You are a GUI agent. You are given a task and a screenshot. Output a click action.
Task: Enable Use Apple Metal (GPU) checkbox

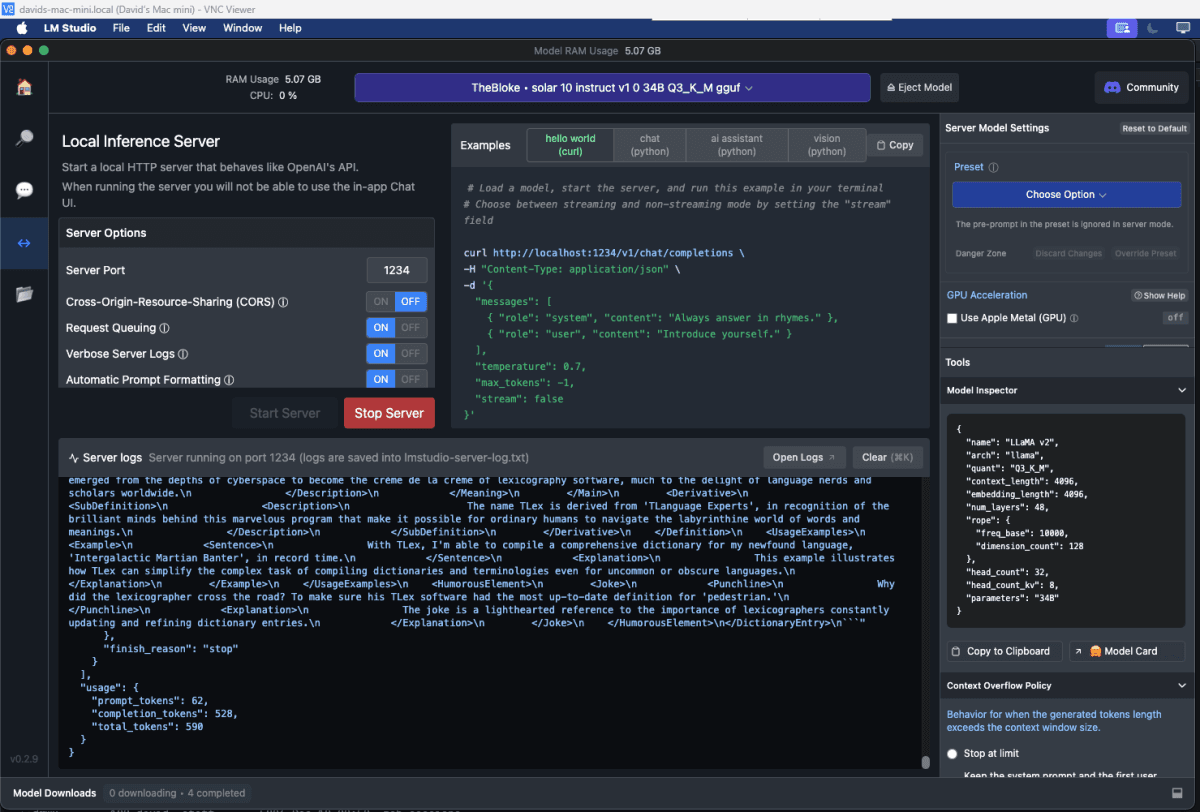tap(952, 318)
